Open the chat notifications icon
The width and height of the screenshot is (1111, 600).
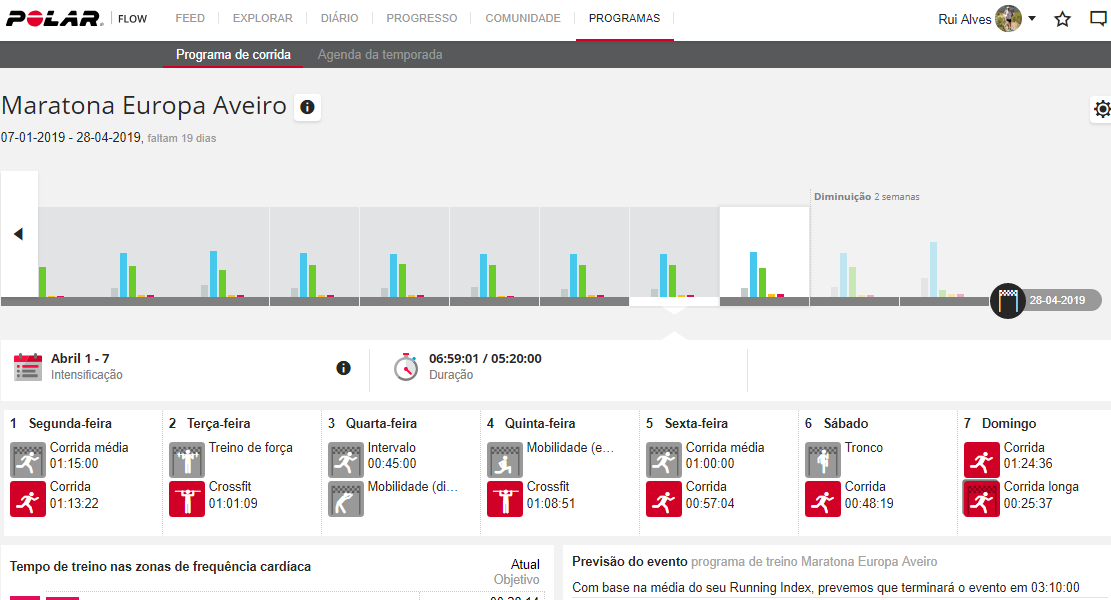[1098, 19]
